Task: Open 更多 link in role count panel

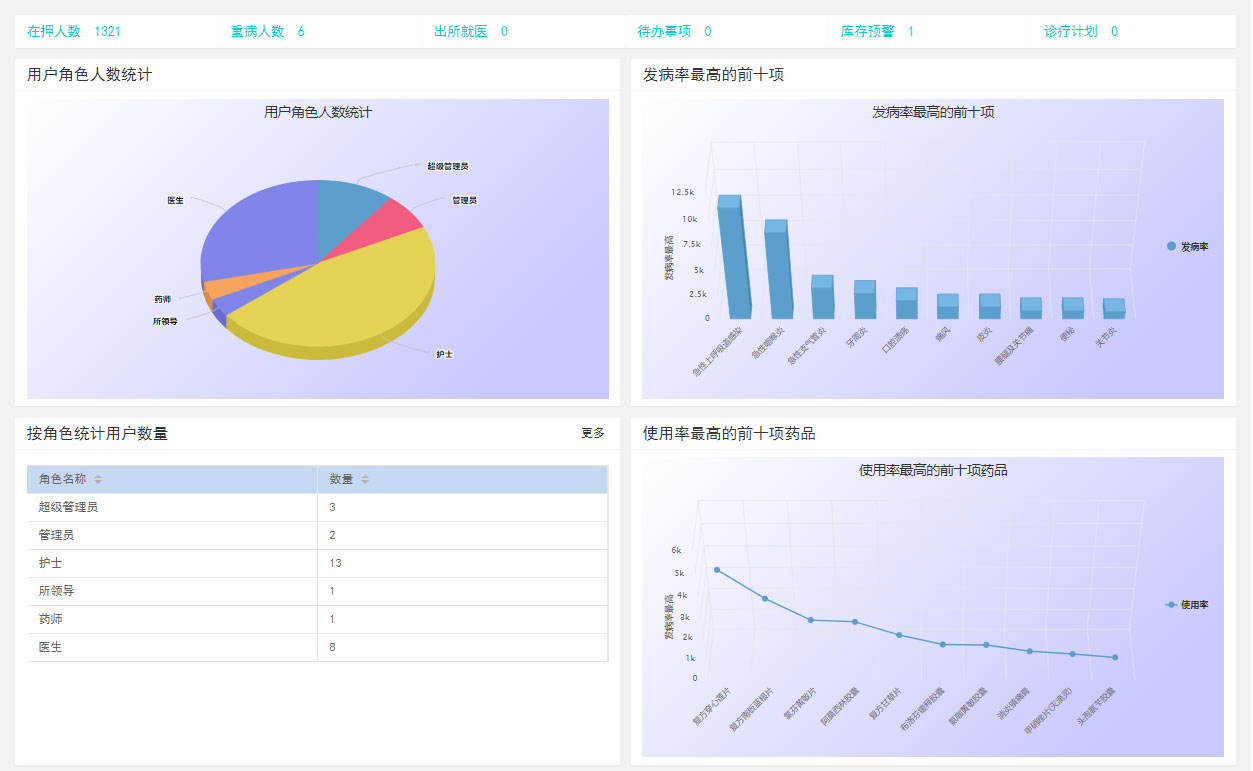Action: click(x=593, y=433)
